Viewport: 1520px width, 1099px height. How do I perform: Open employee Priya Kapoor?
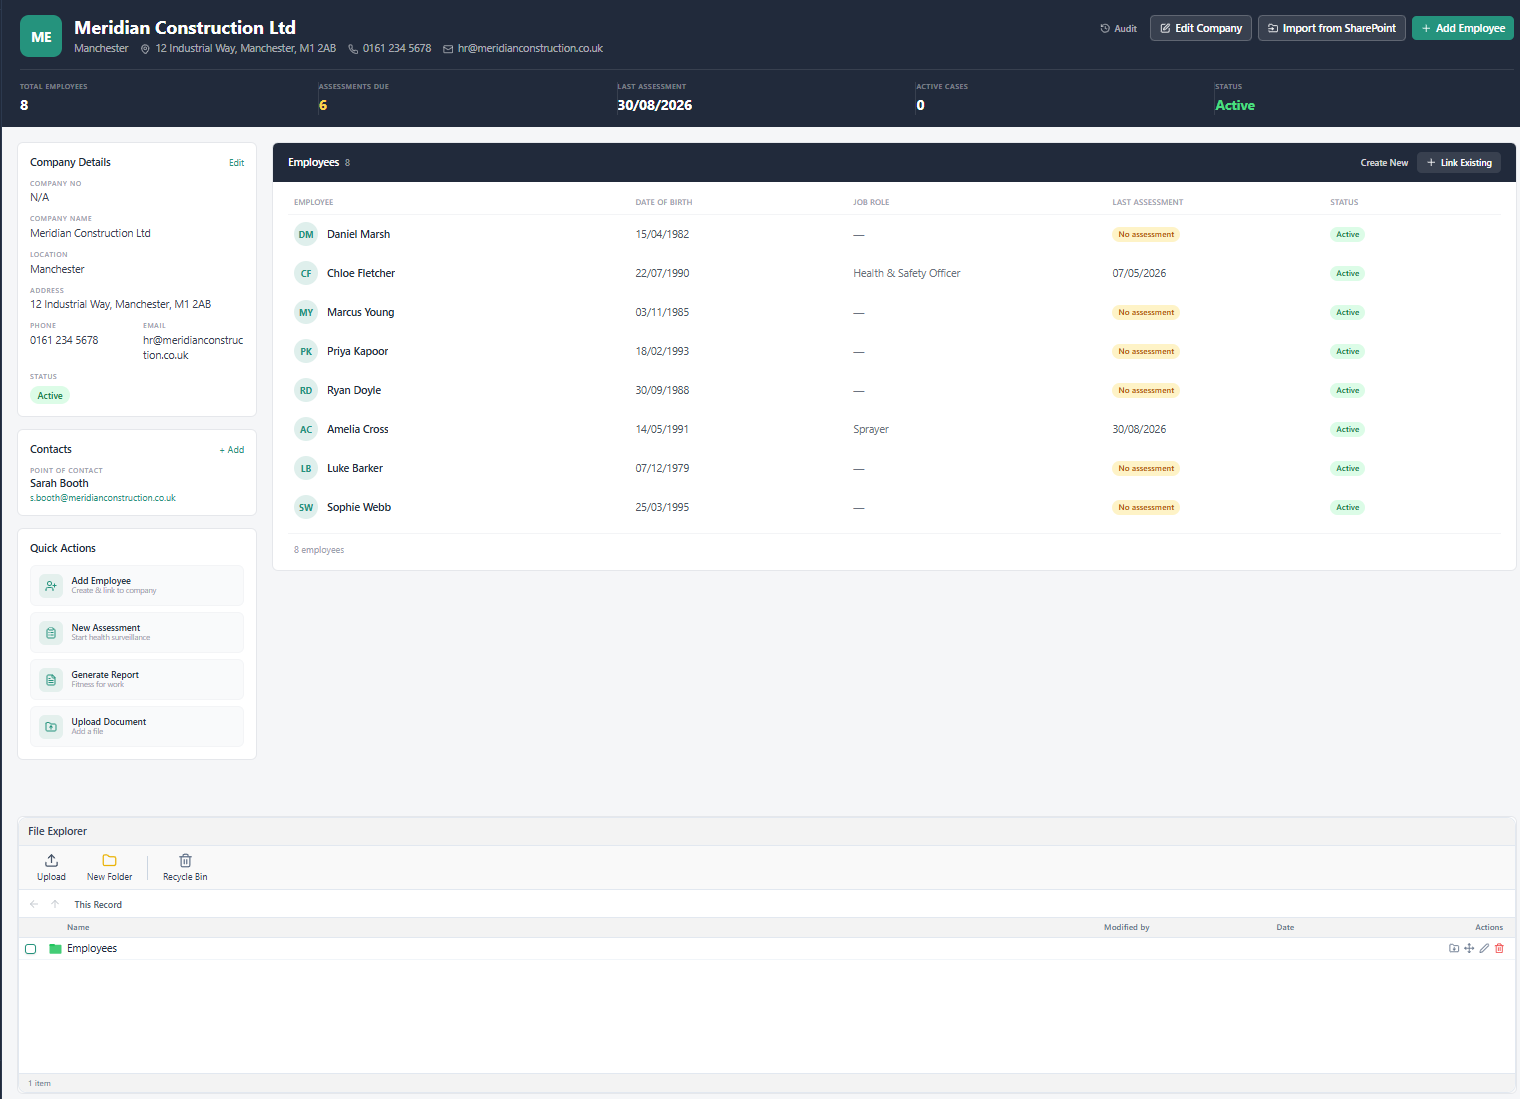[357, 351]
